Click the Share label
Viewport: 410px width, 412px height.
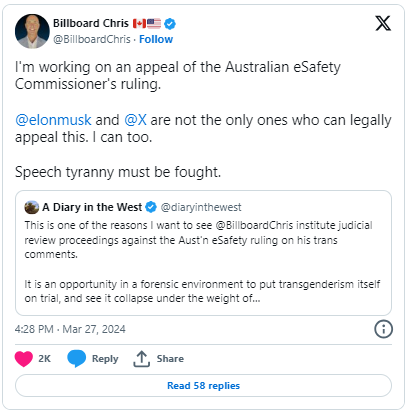click(x=170, y=359)
